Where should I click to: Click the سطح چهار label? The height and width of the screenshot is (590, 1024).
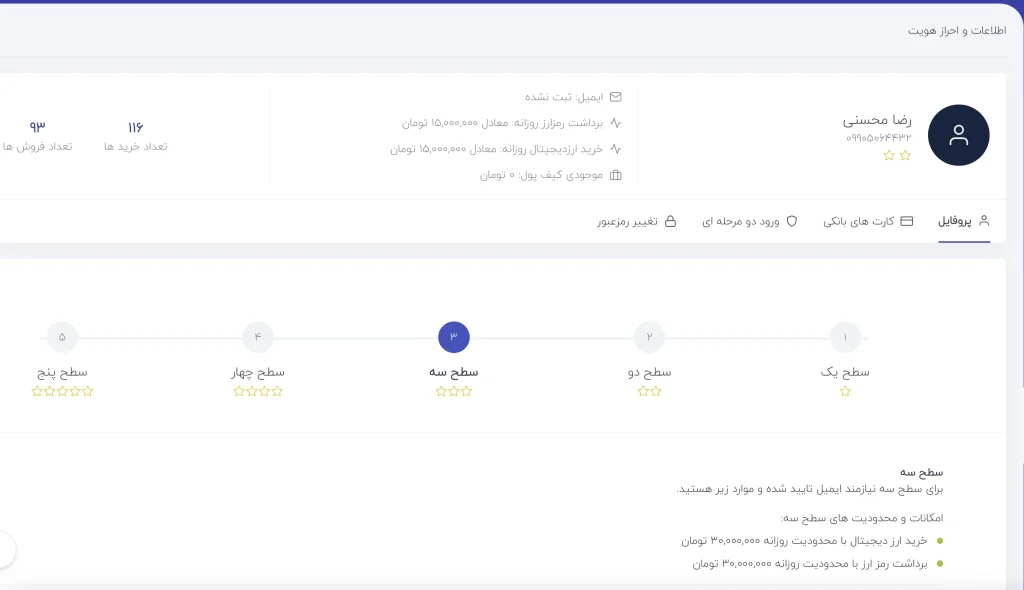258,372
